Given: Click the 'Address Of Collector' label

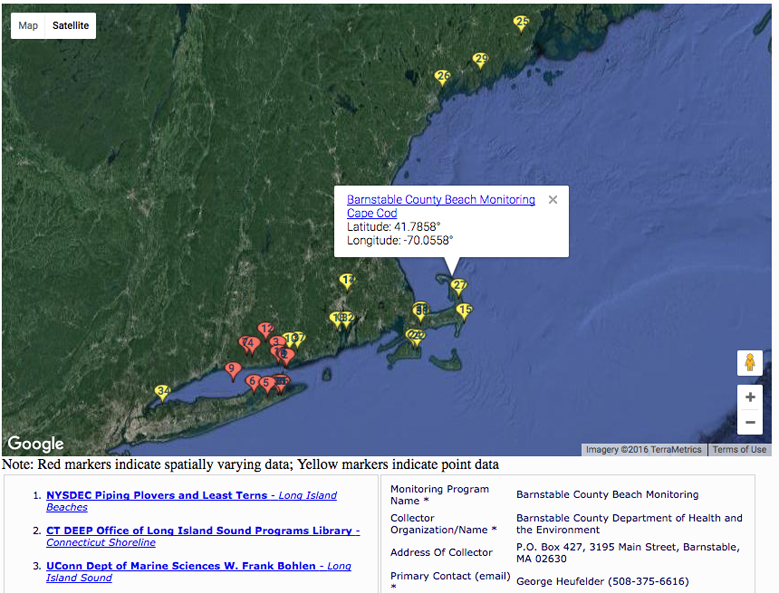Looking at the screenshot, I should (441, 552).
